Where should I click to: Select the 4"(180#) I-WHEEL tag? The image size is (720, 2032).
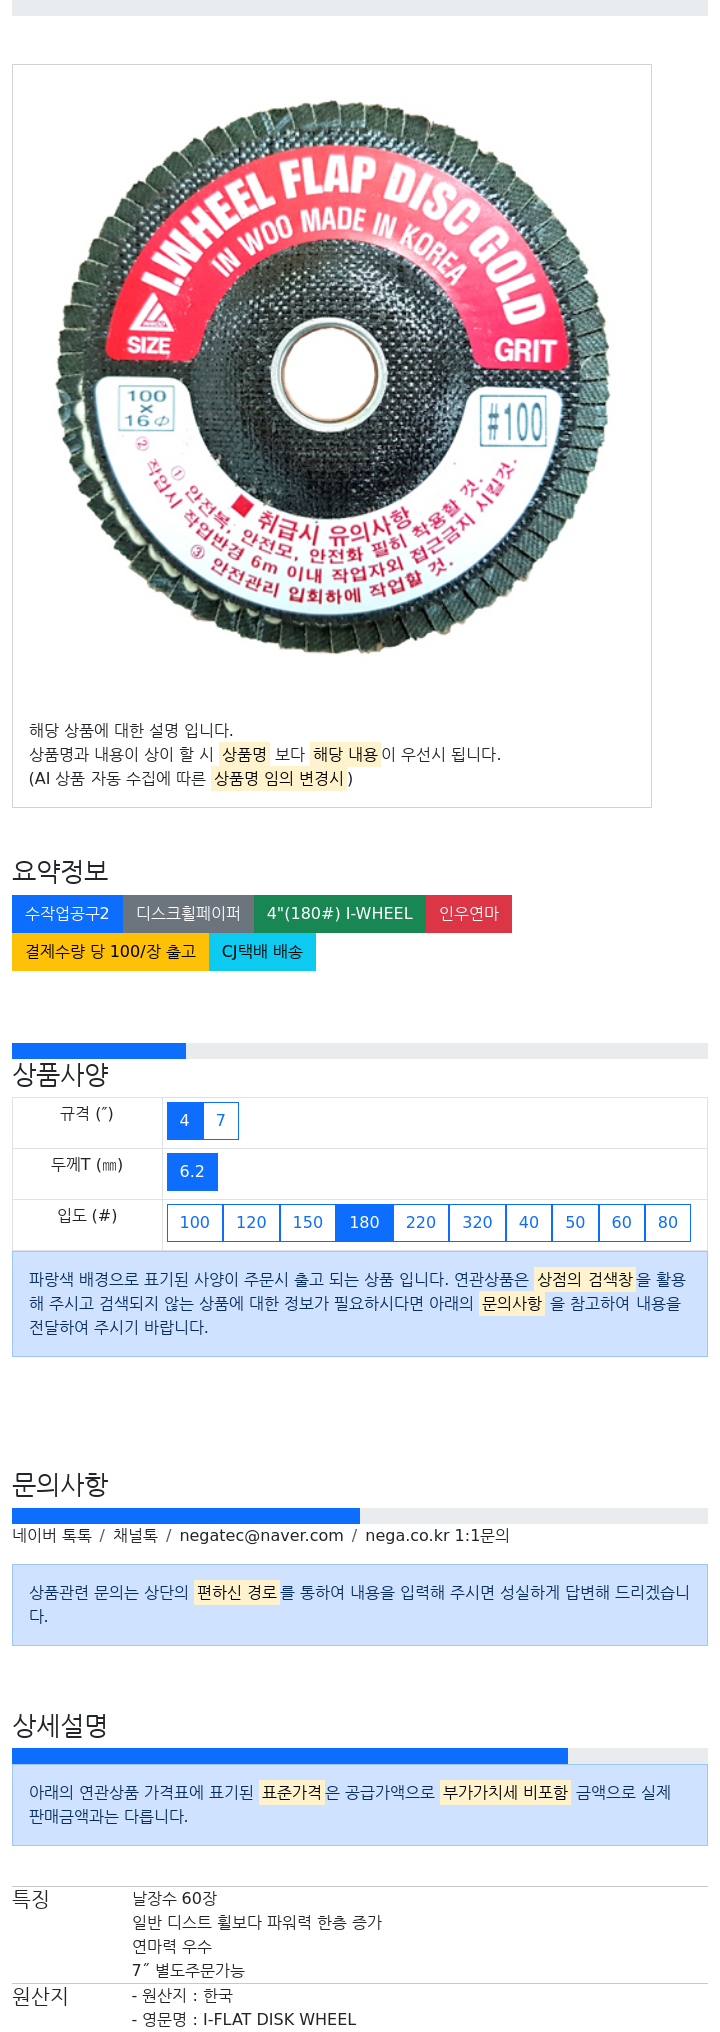(340, 914)
